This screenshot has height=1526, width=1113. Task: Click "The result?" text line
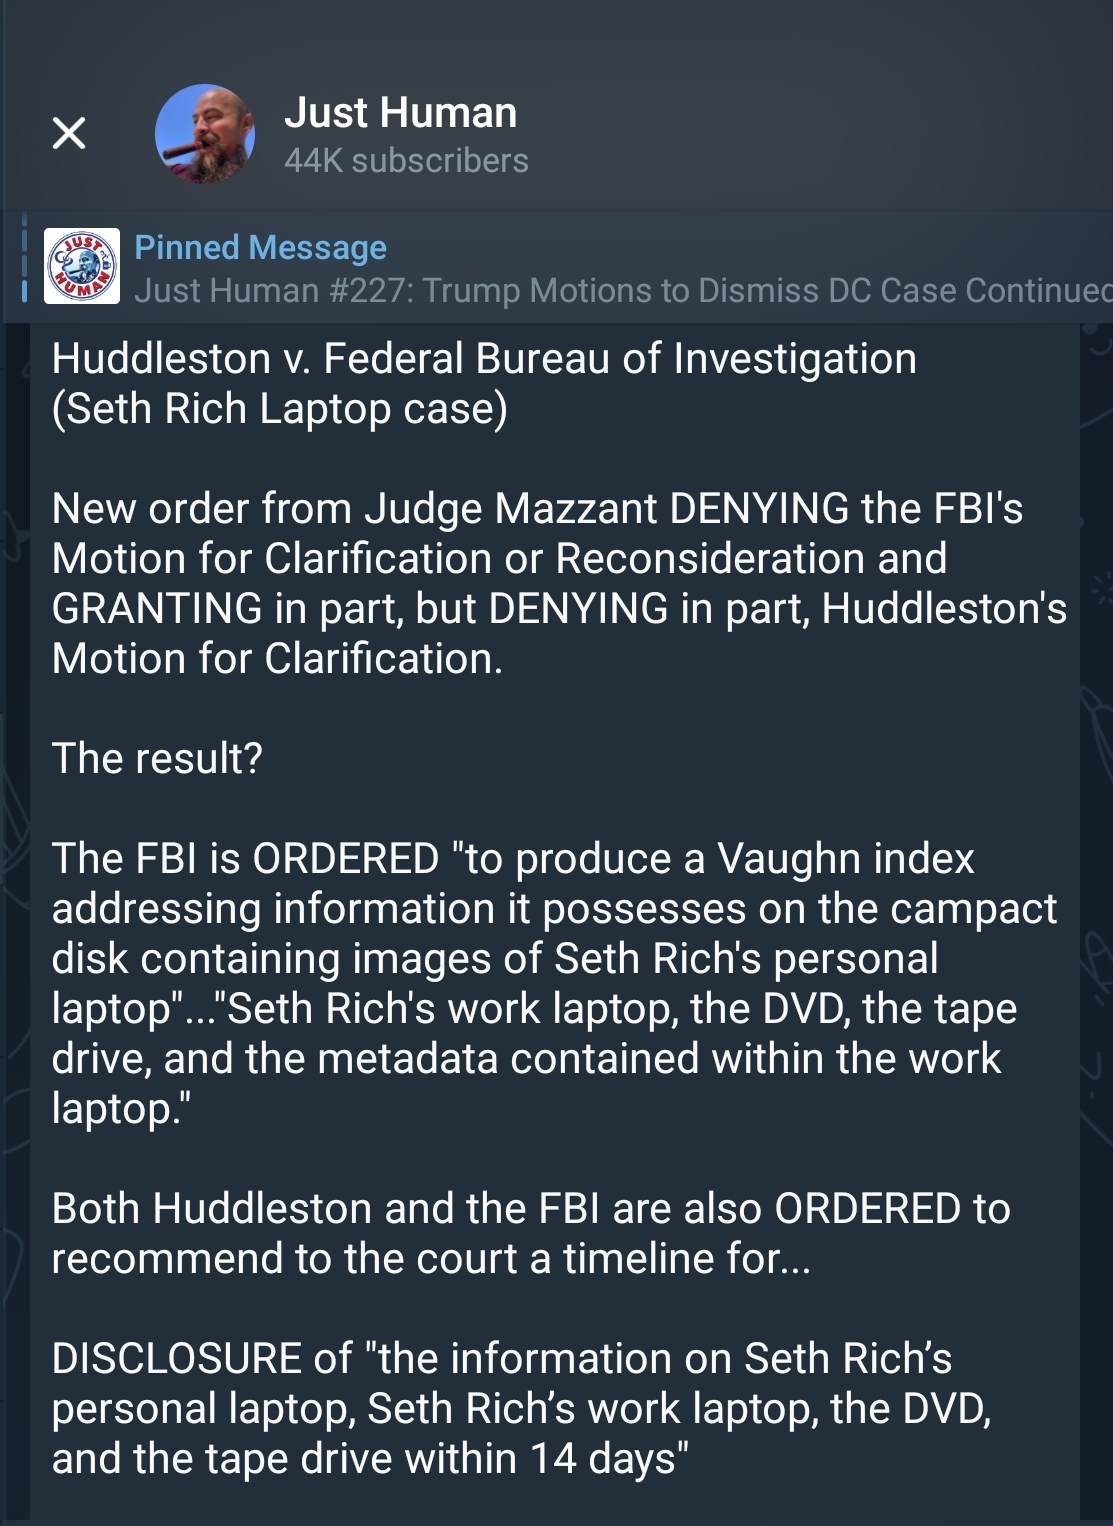click(157, 758)
